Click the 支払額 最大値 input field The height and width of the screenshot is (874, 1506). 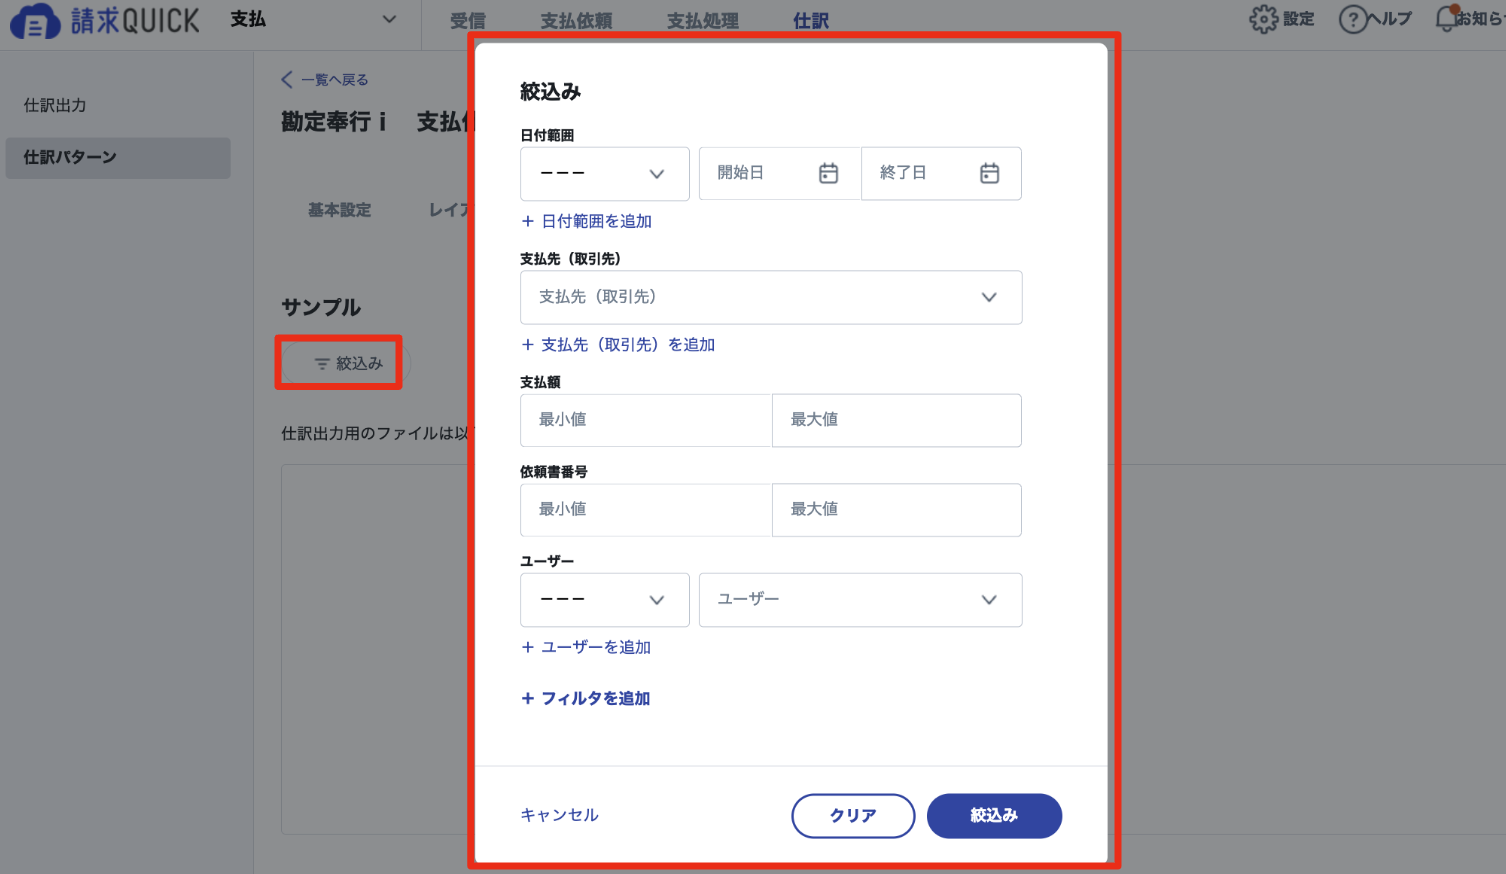[897, 420]
